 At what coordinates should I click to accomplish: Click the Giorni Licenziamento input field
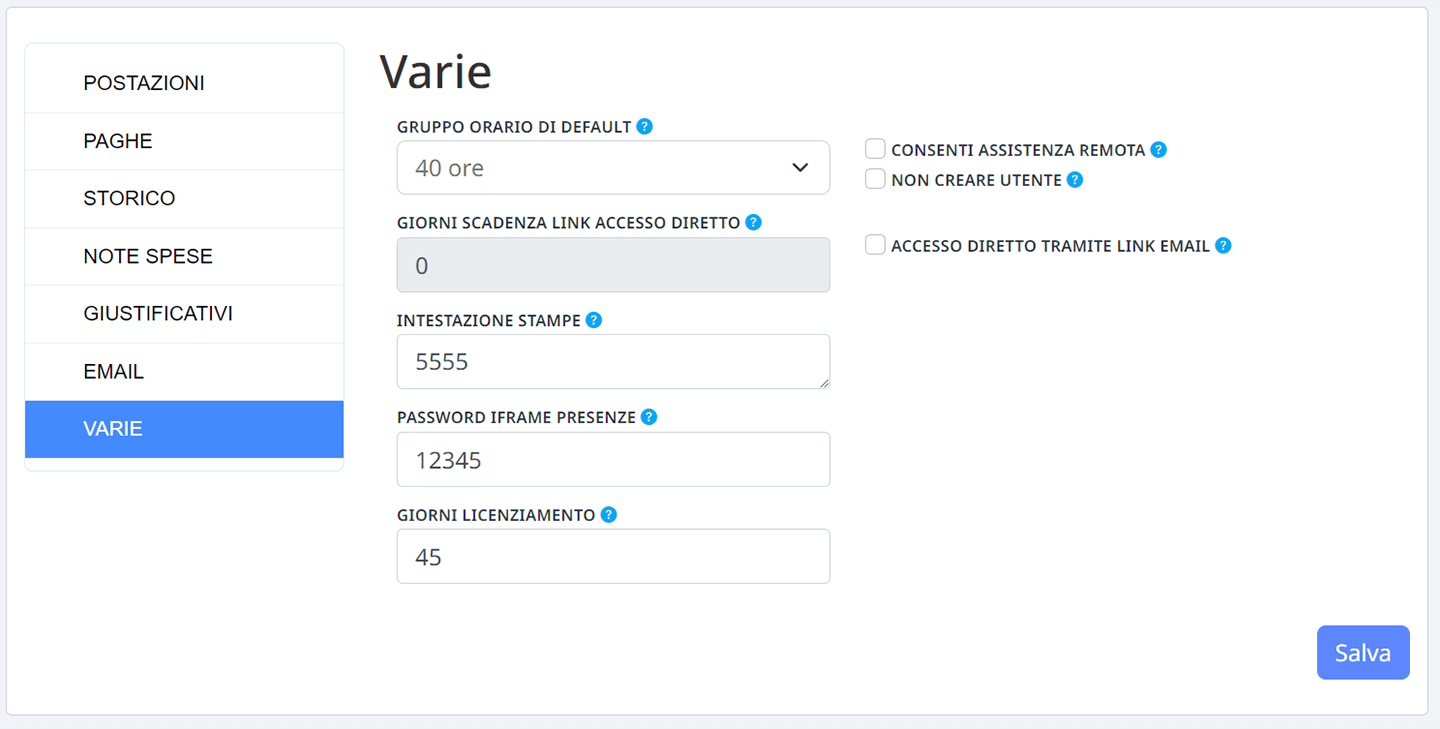pyautogui.click(x=613, y=556)
